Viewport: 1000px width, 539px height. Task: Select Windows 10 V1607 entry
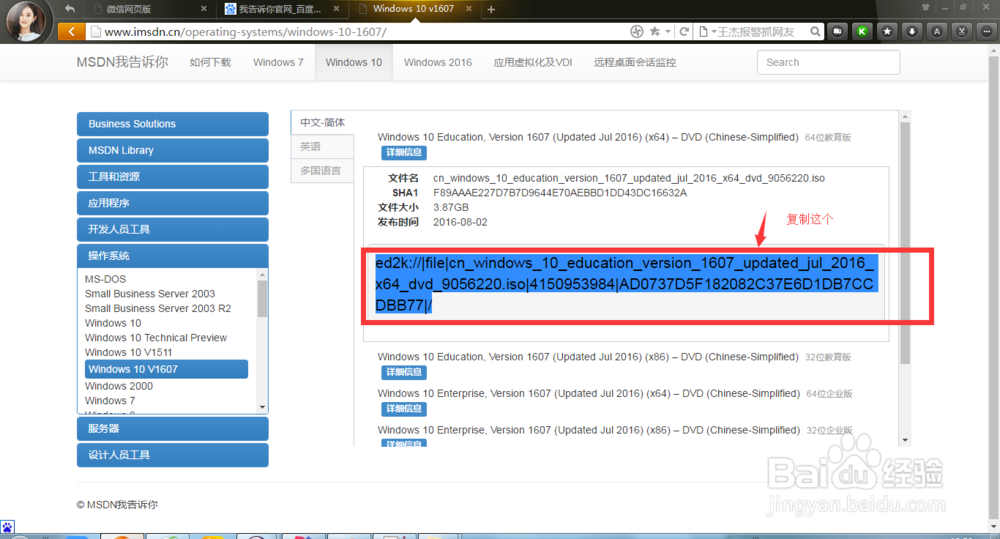click(x=166, y=369)
